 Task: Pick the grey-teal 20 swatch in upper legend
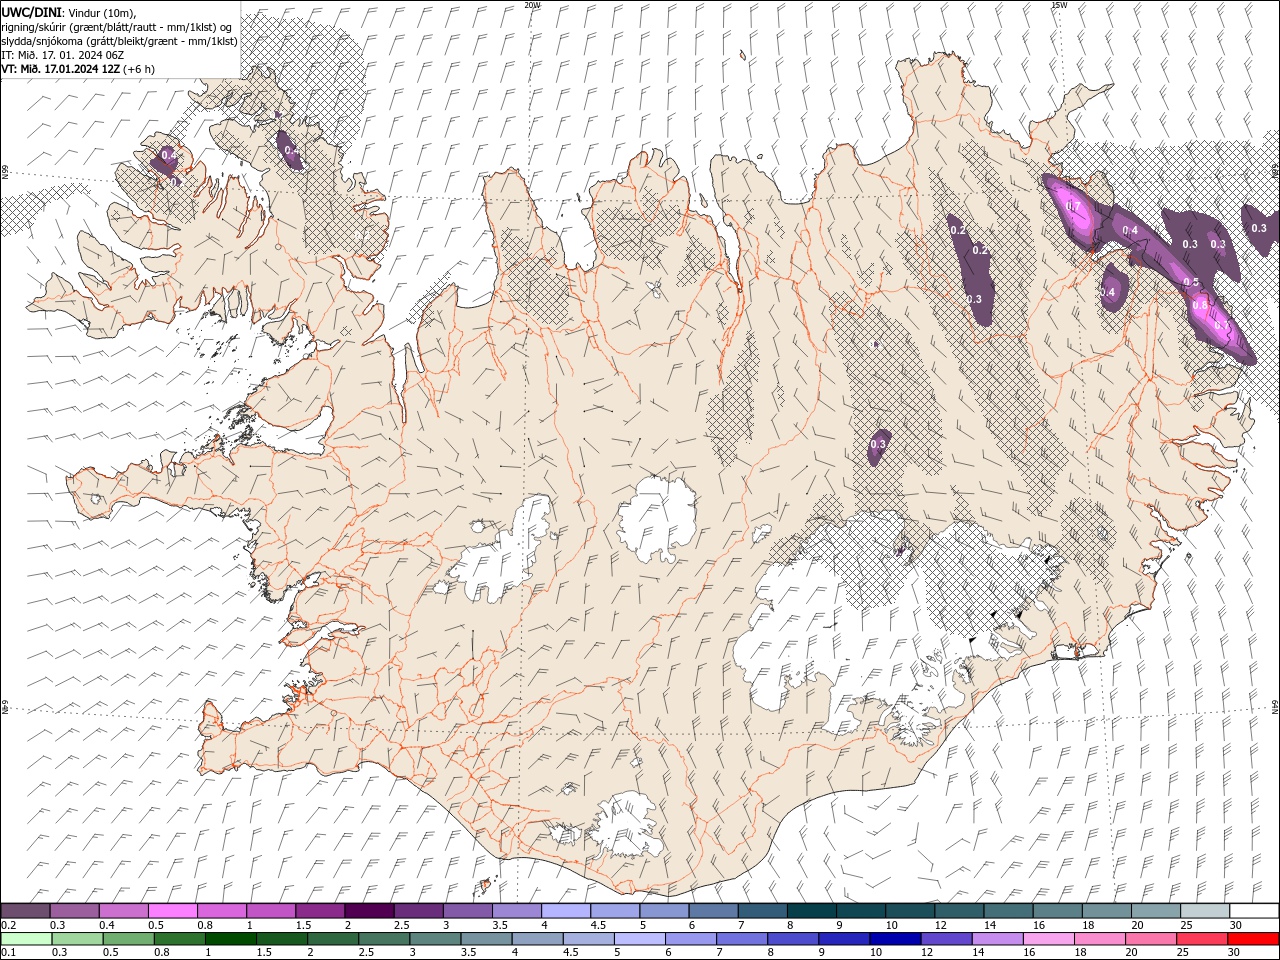[x=1156, y=911]
